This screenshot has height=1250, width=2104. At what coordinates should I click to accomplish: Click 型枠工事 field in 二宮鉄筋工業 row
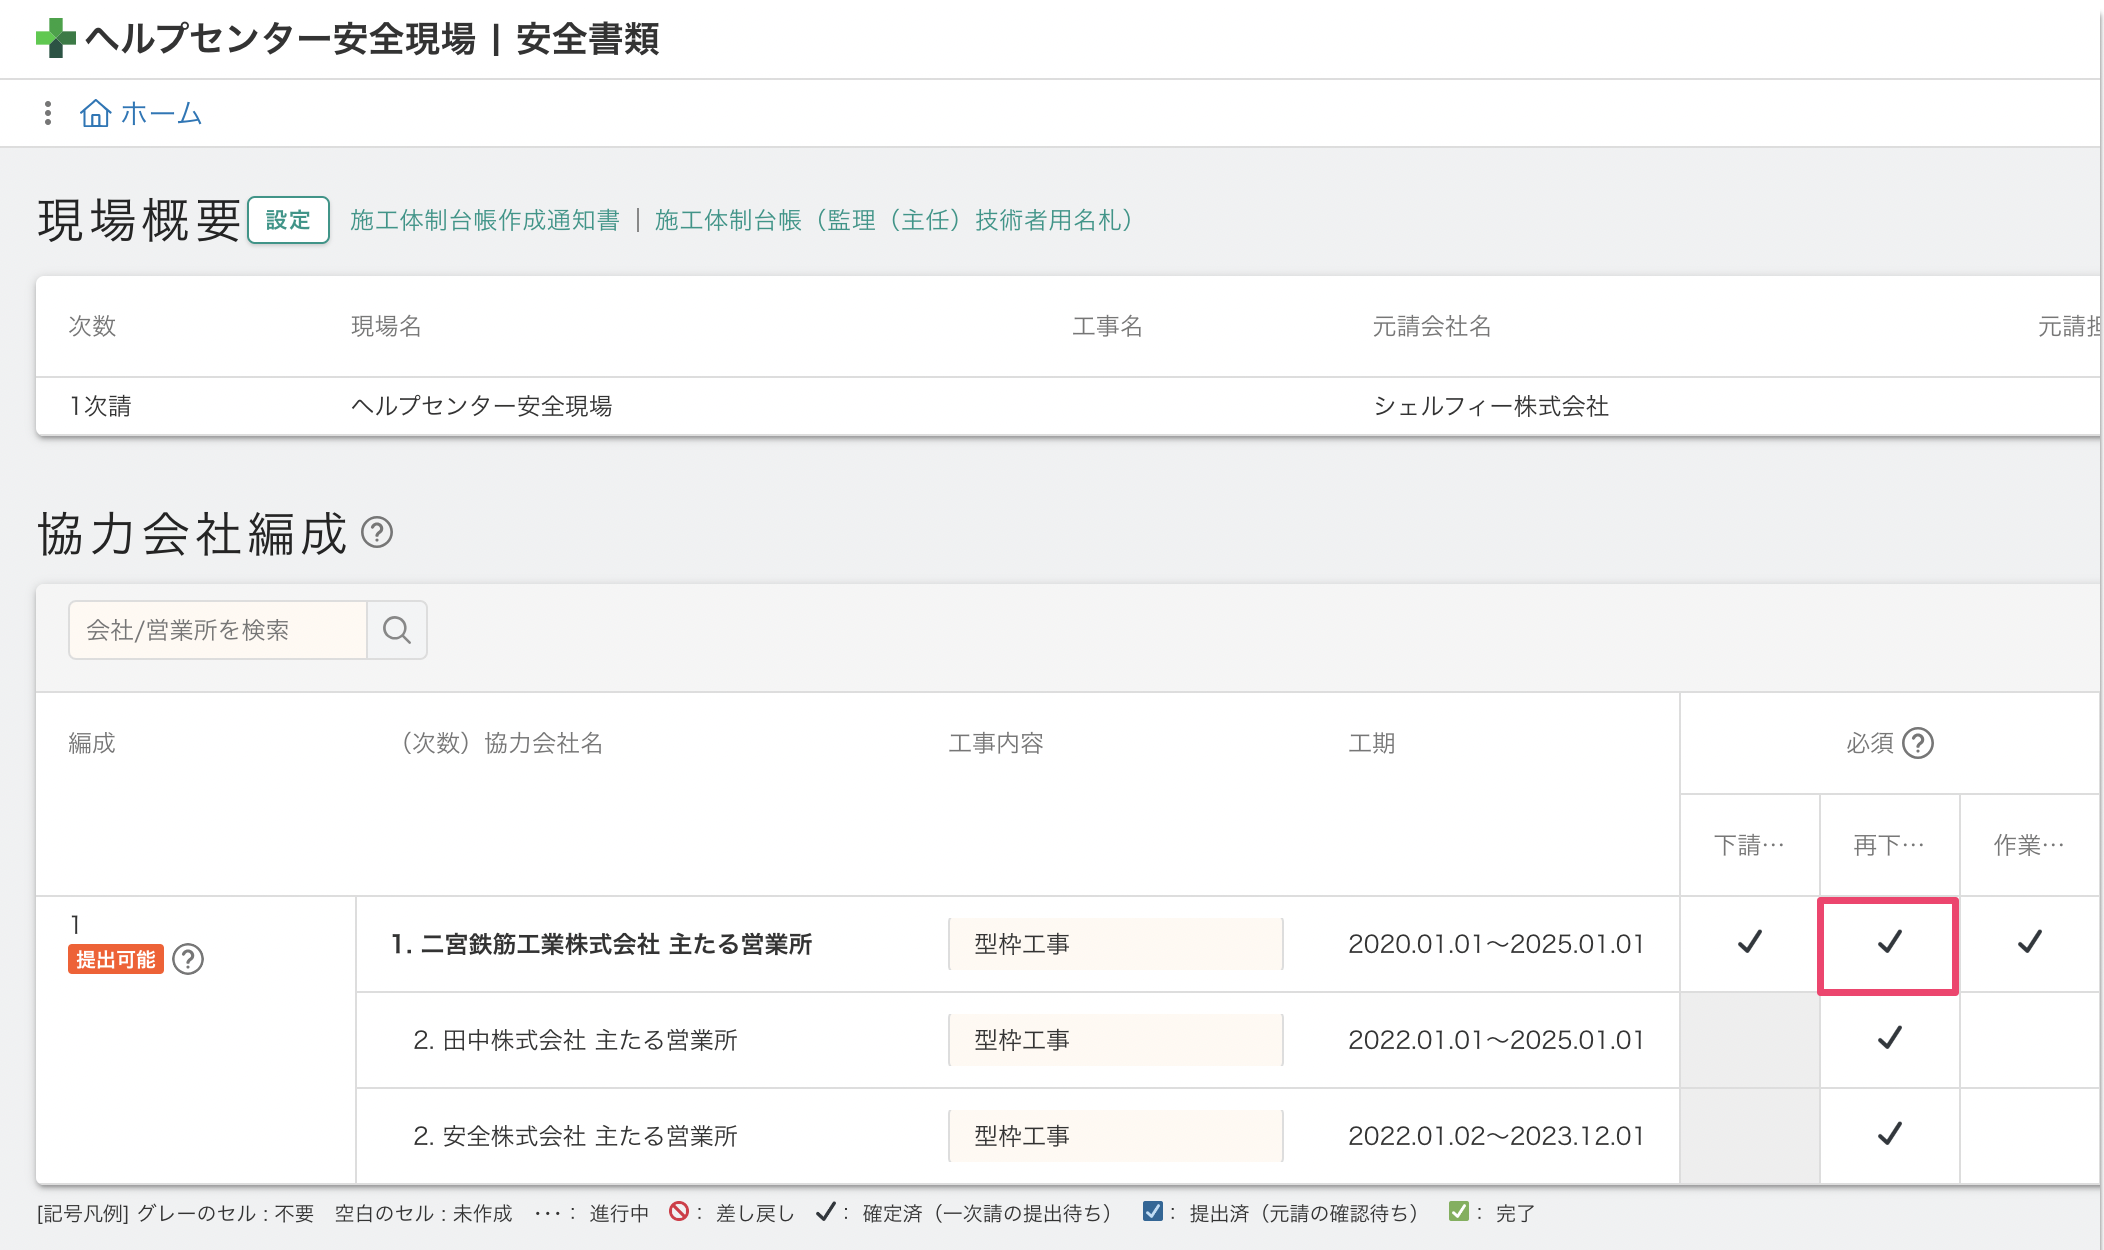1115,944
